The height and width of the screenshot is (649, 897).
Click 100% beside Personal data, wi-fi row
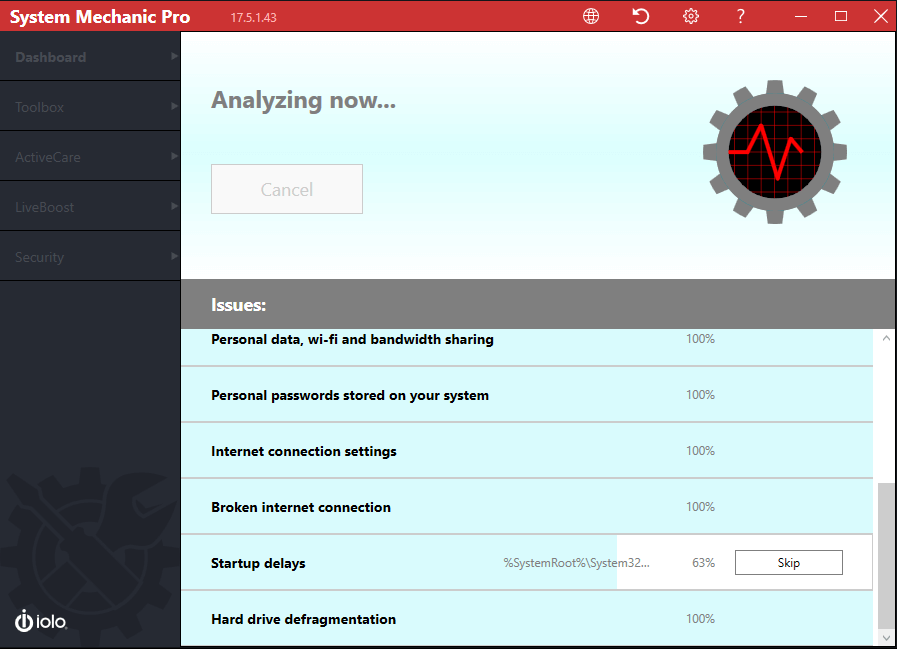click(700, 339)
